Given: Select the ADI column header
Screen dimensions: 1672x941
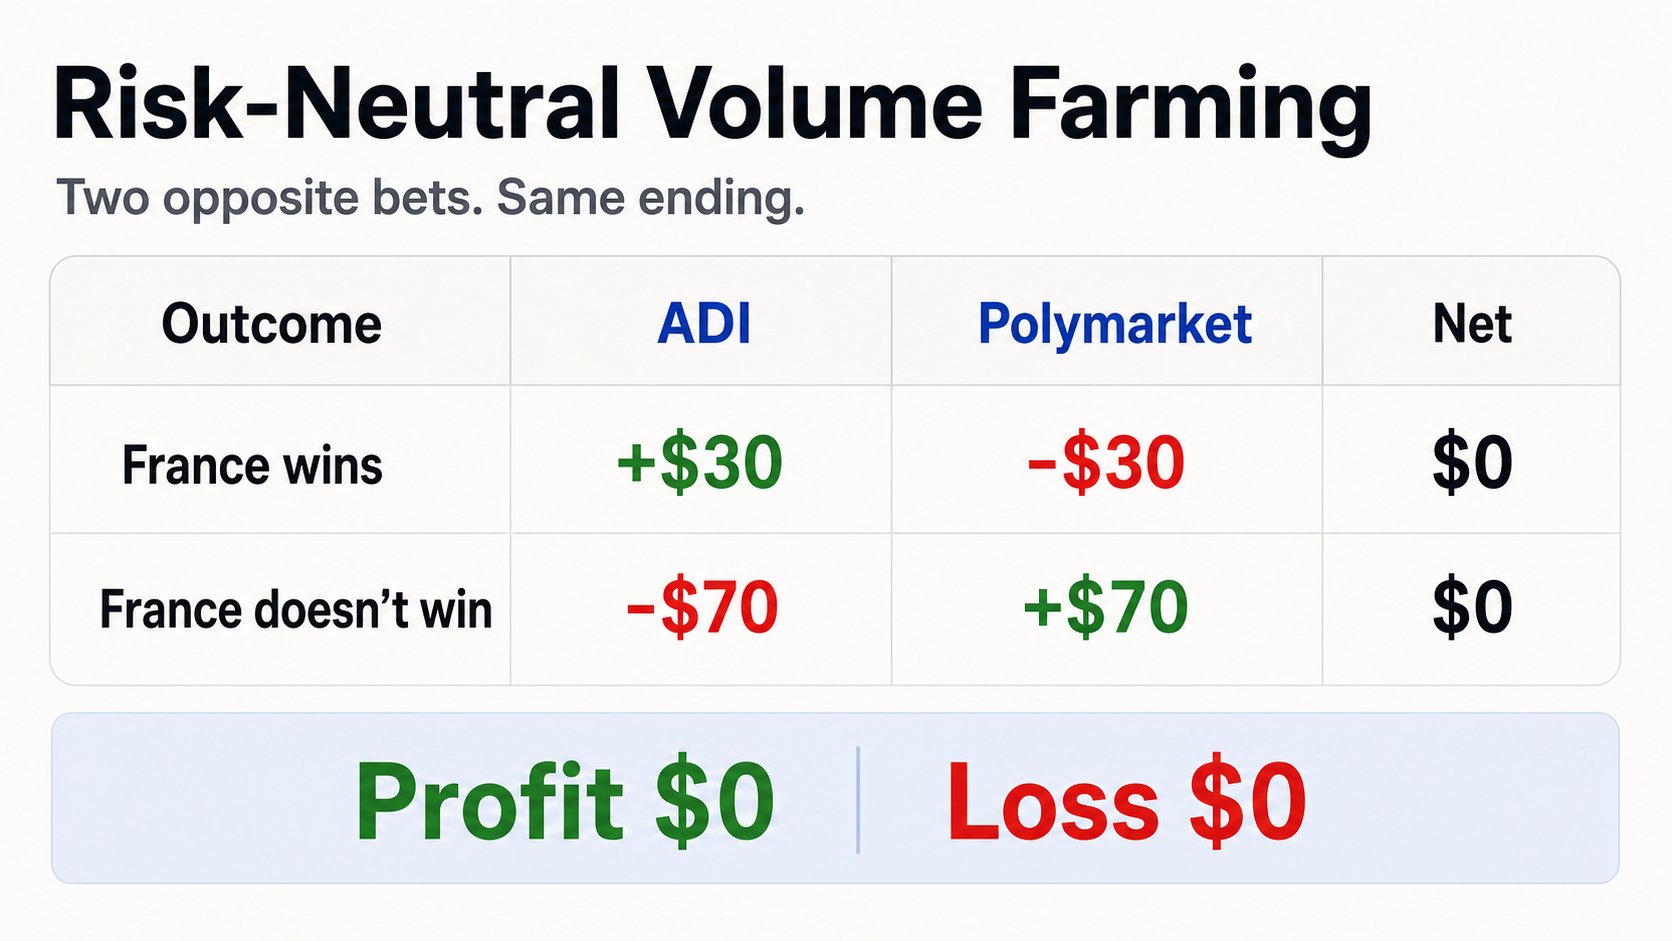Looking at the screenshot, I should click(704, 324).
